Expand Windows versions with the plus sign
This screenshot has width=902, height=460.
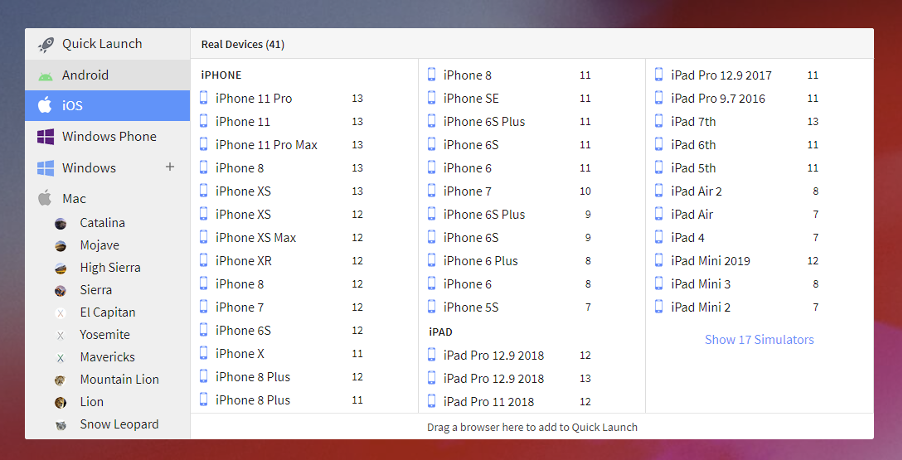[x=170, y=167]
